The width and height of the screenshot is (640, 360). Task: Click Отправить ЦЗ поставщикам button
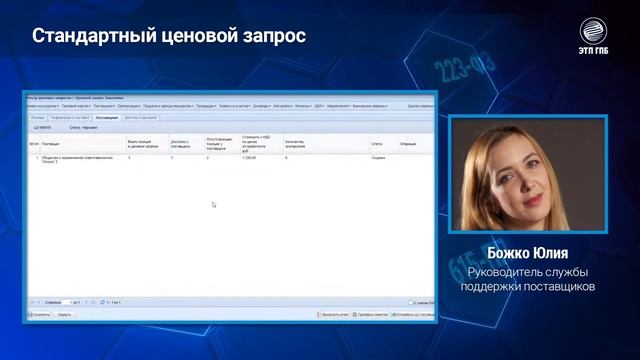point(412,315)
